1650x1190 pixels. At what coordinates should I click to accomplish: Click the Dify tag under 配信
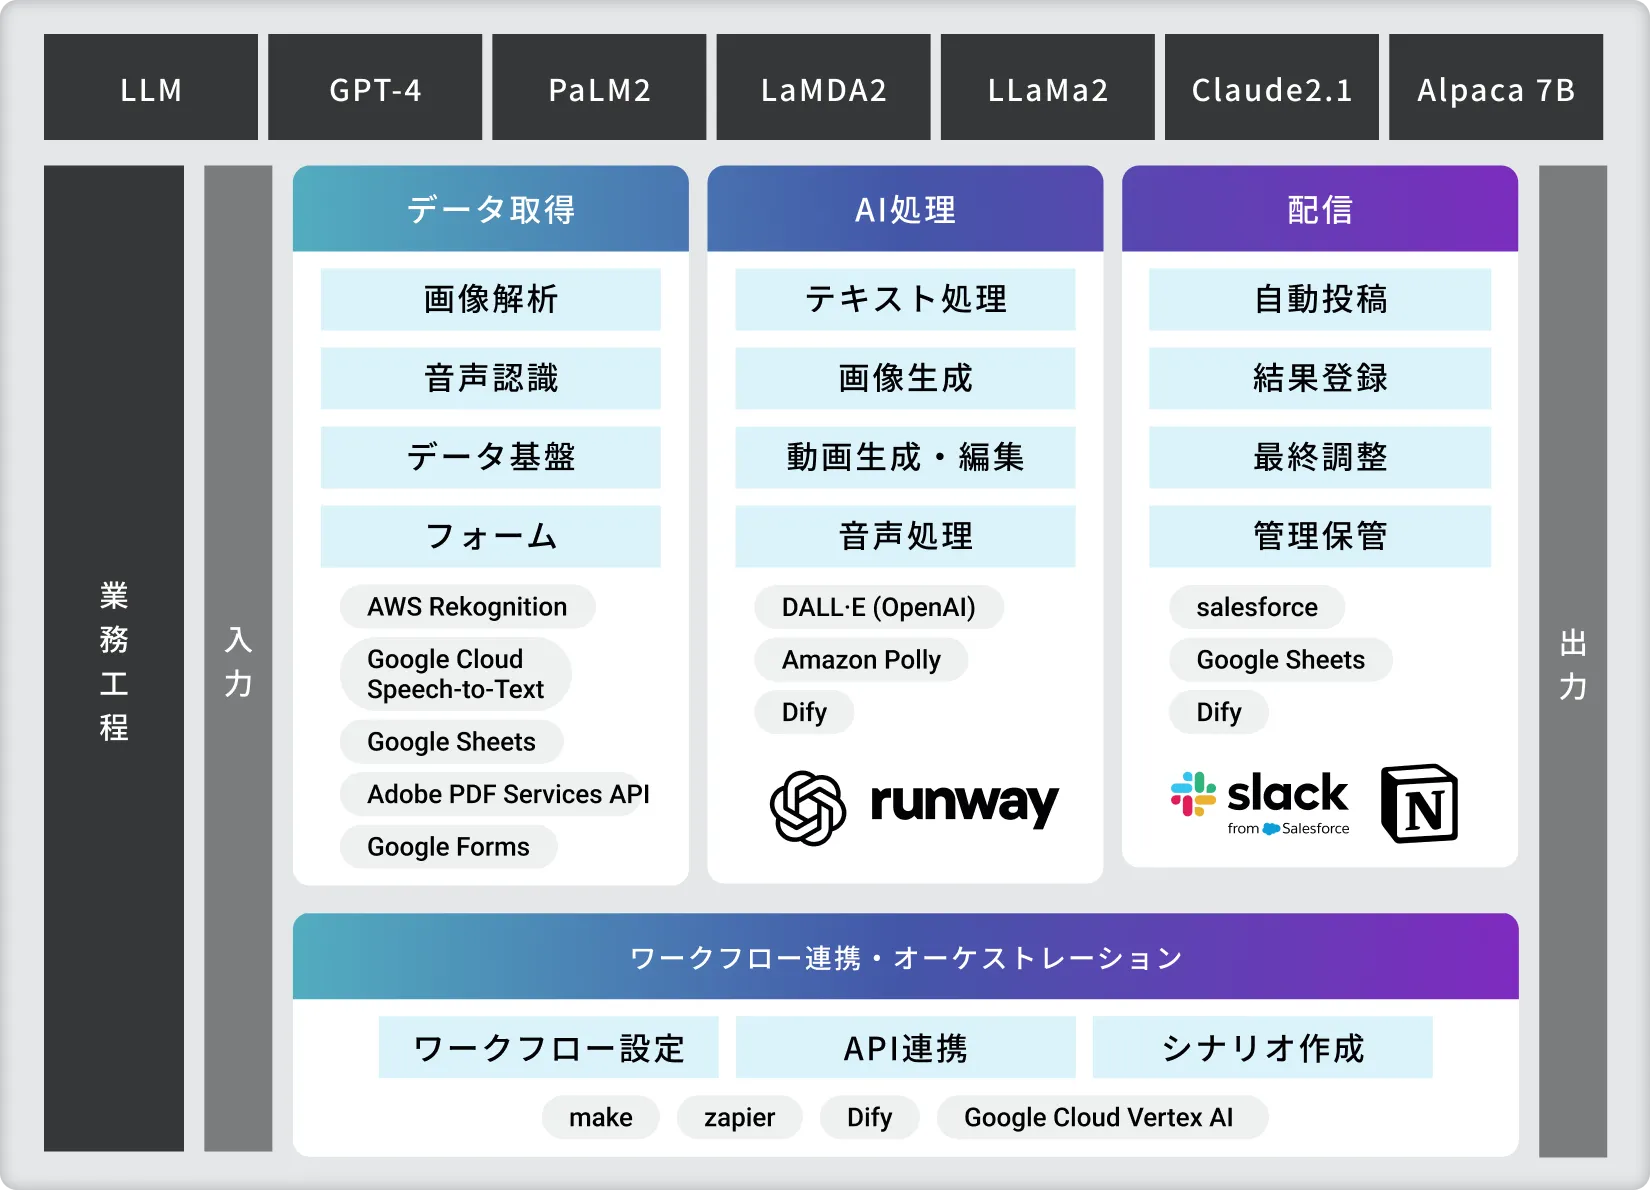coord(1219,712)
